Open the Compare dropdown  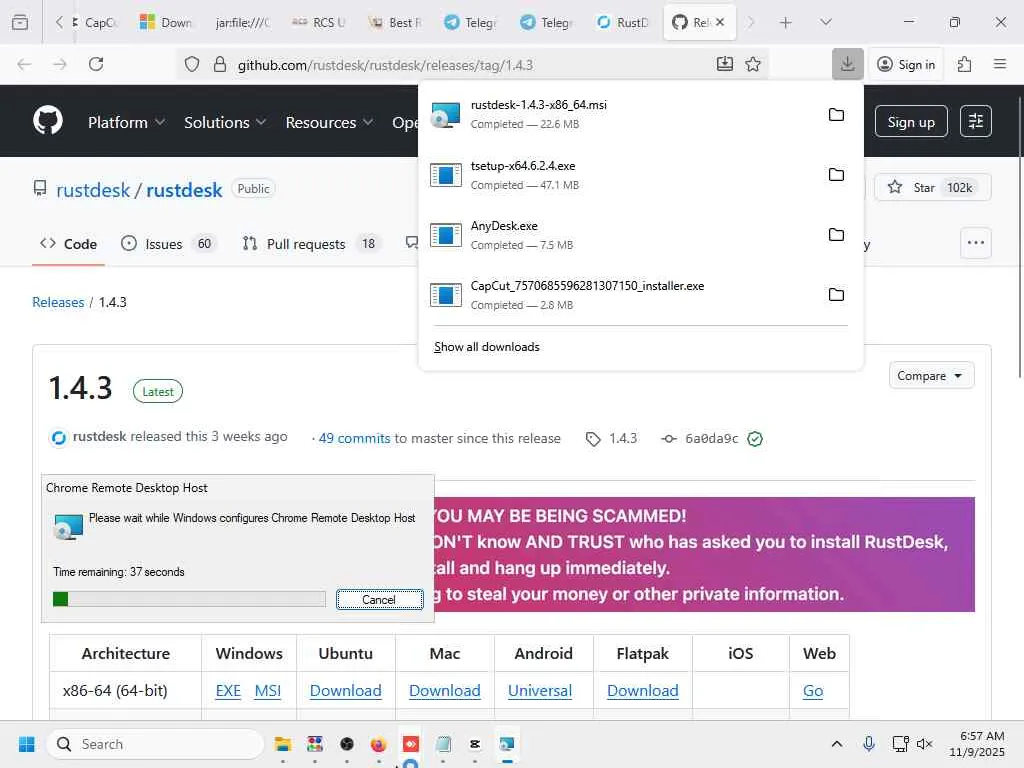coord(931,376)
